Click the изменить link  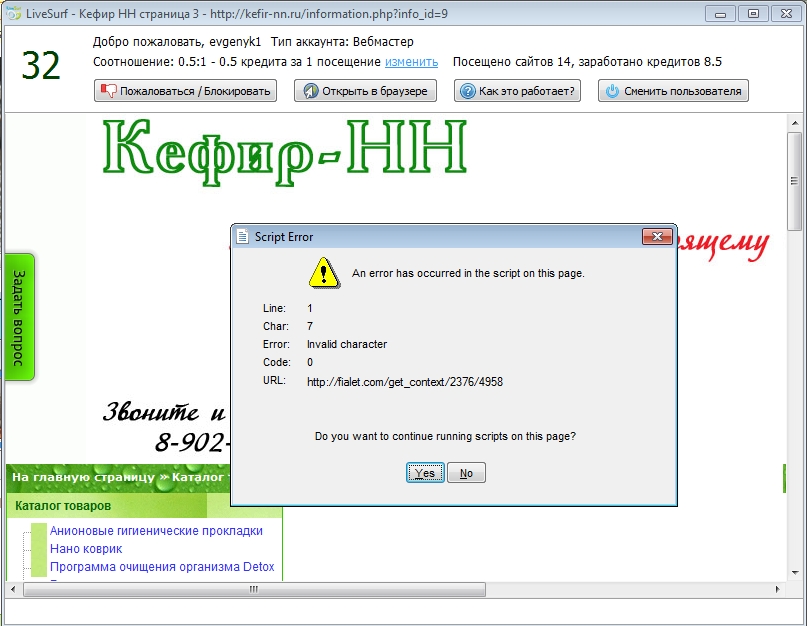coord(411,62)
